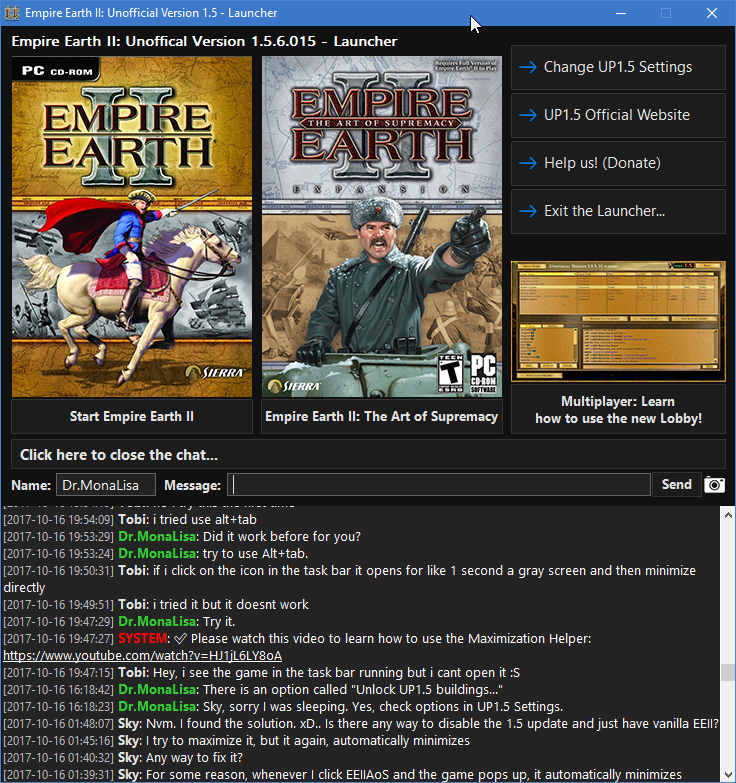
Task: Click the arrow icon beside Exit the Launcher
Action: (x=528, y=211)
